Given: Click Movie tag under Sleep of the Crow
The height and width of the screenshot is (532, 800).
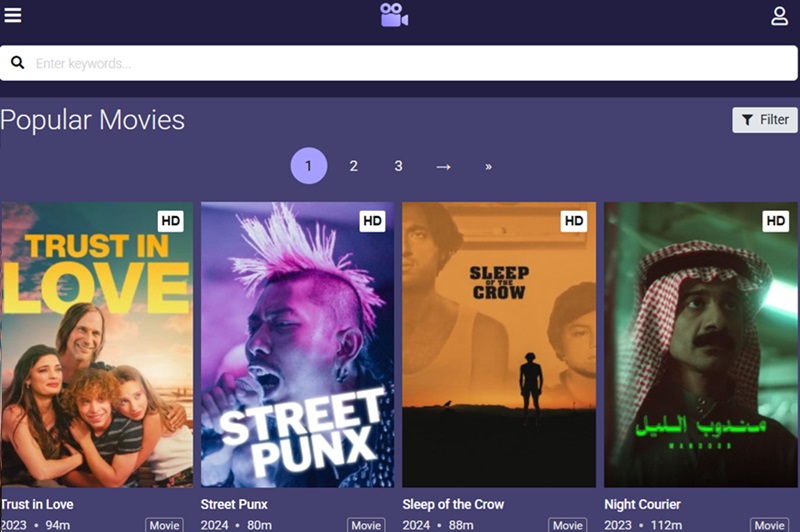Looking at the screenshot, I should tap(567, 525).
